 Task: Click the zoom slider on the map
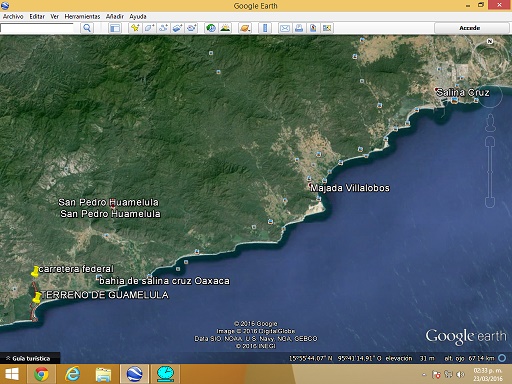(x=490, y=172)
